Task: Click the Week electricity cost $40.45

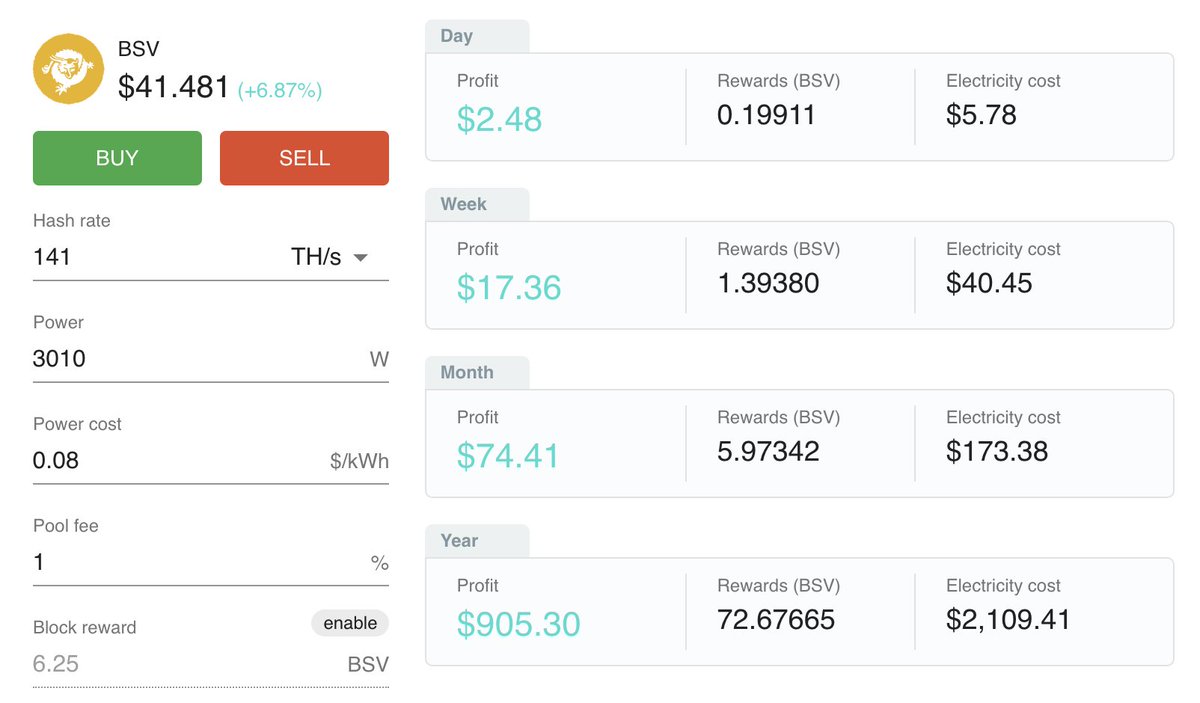Action: point(989,283)
